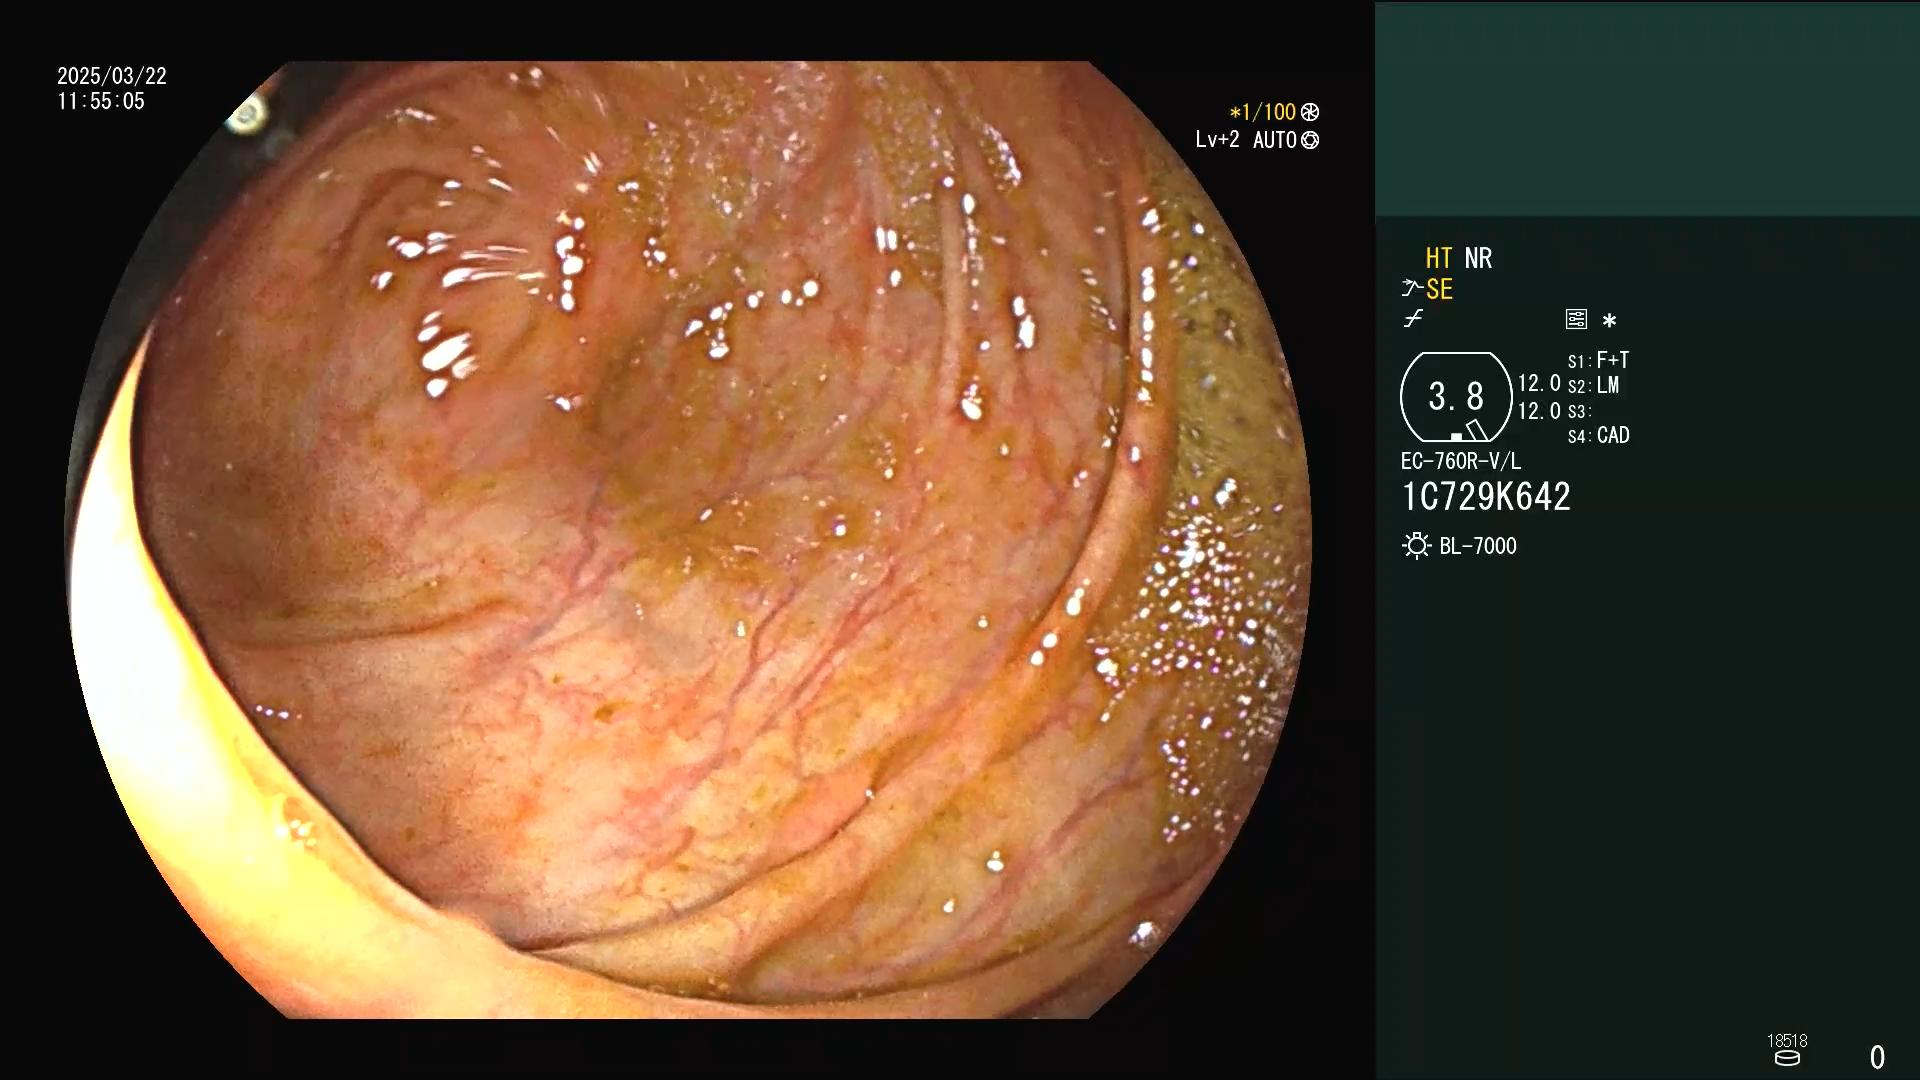Click the serial number 1C729K642

[x=1486, y=497]
